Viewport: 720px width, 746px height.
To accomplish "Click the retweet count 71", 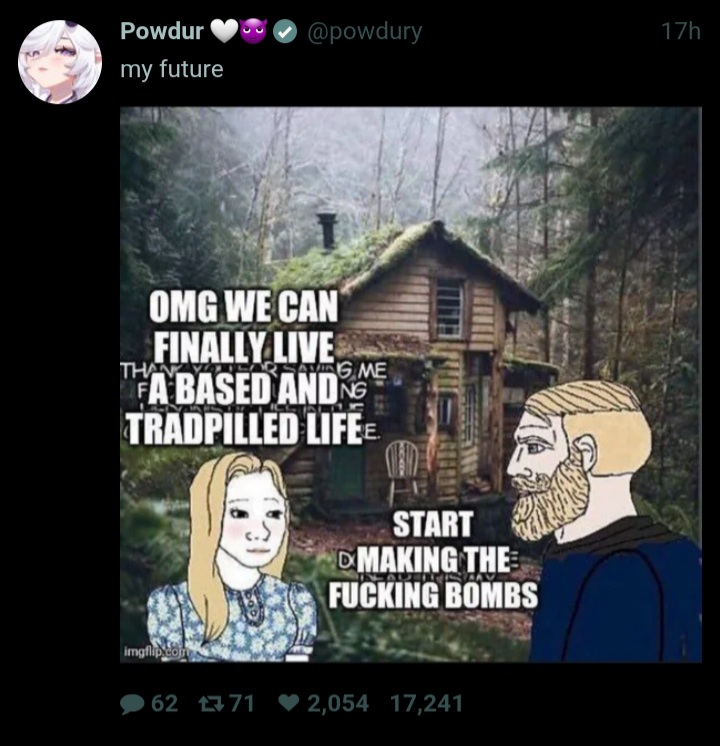I will point(242,703).
